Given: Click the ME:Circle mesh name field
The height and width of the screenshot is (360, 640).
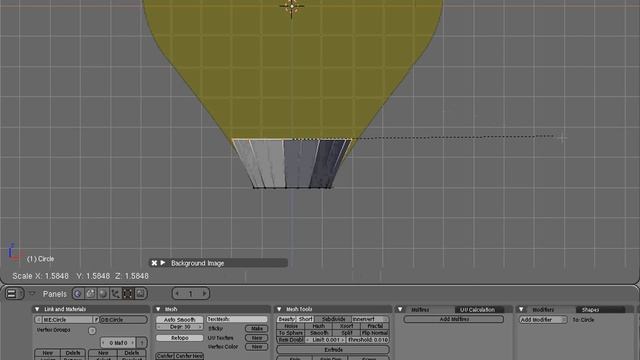Looking at the screenshot, I should click(67, 320).
